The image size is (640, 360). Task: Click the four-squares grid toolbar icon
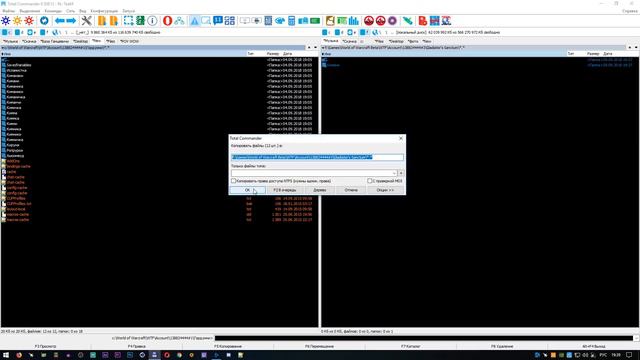pyautogui.click(x=230, y=20)
